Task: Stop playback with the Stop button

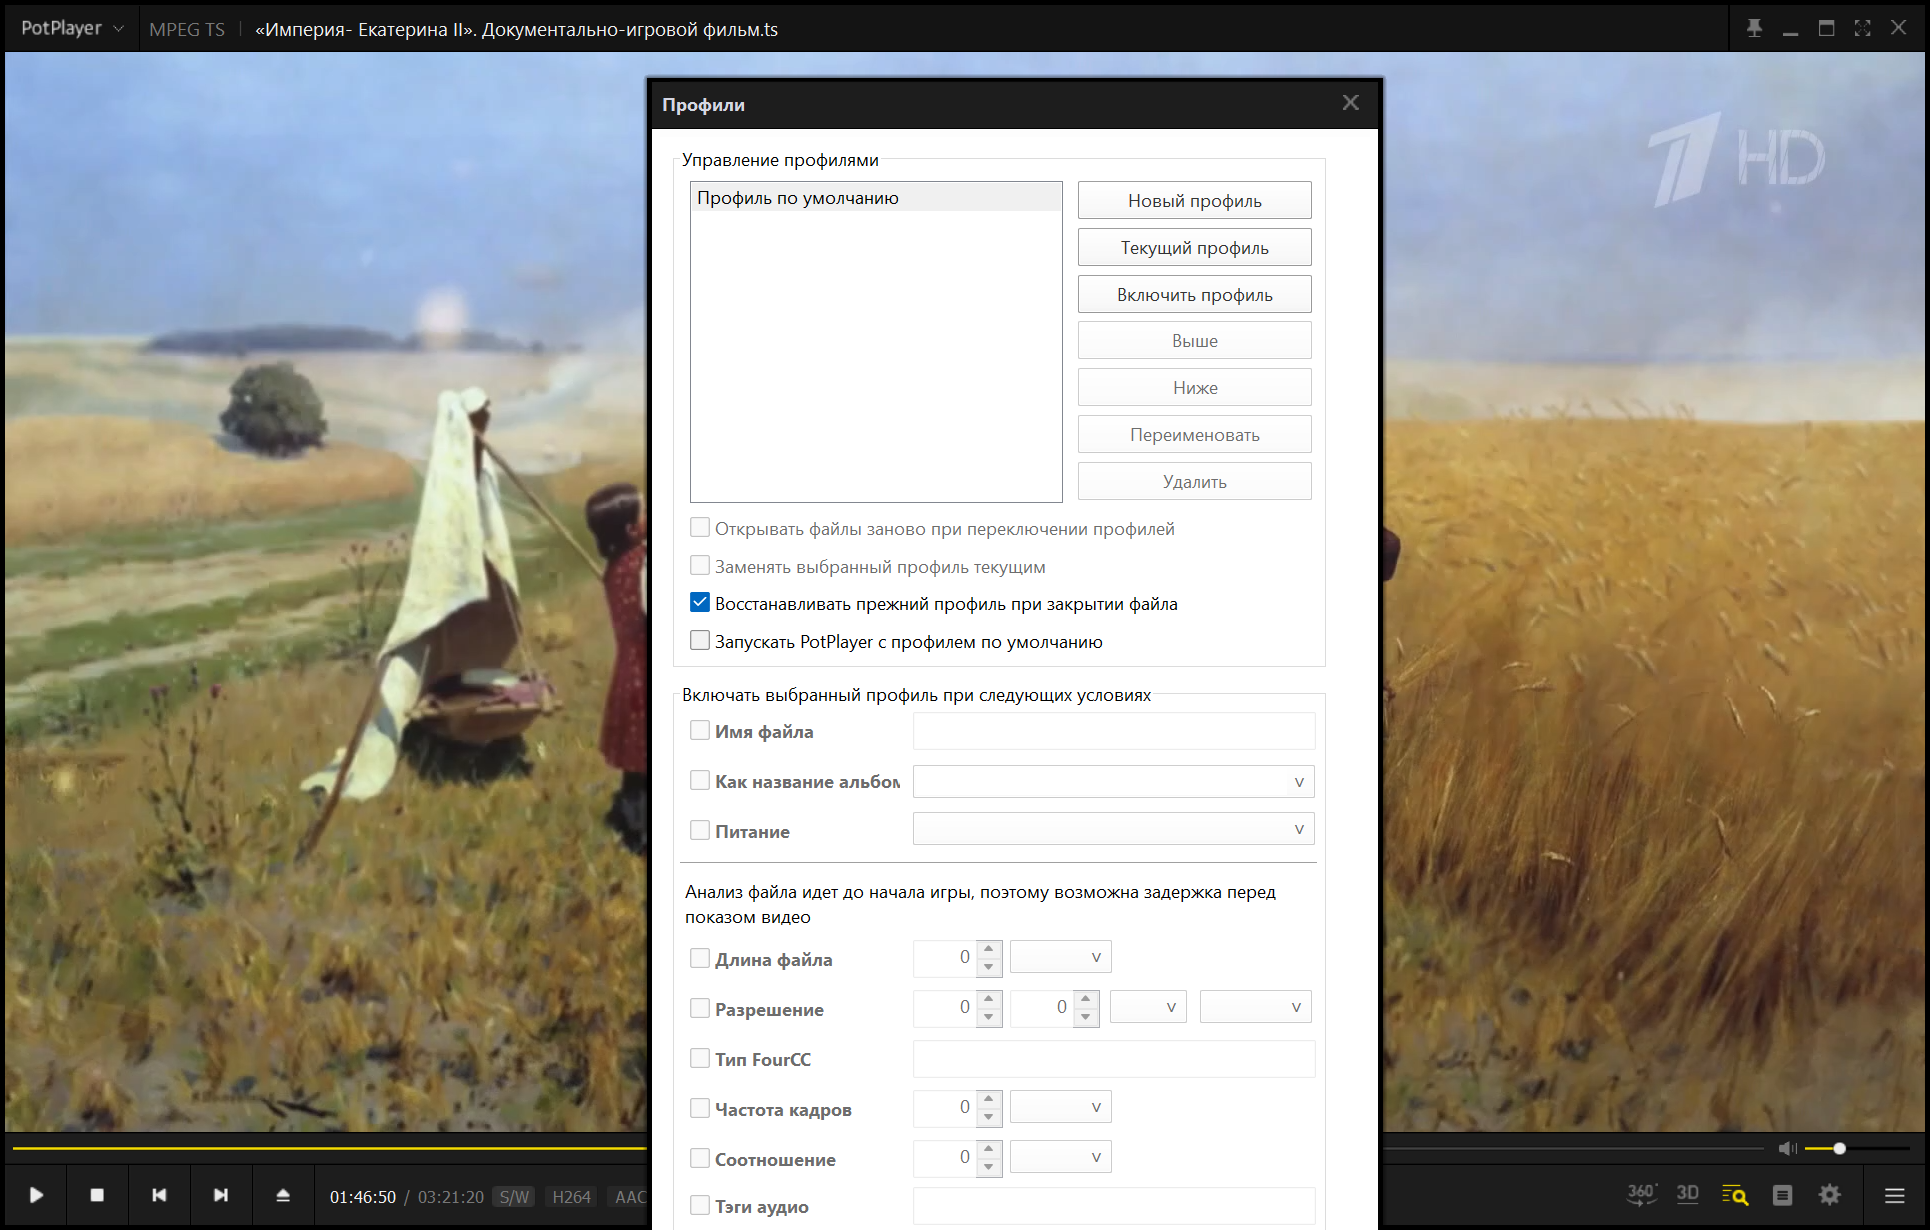Action: pos(97,1195)
